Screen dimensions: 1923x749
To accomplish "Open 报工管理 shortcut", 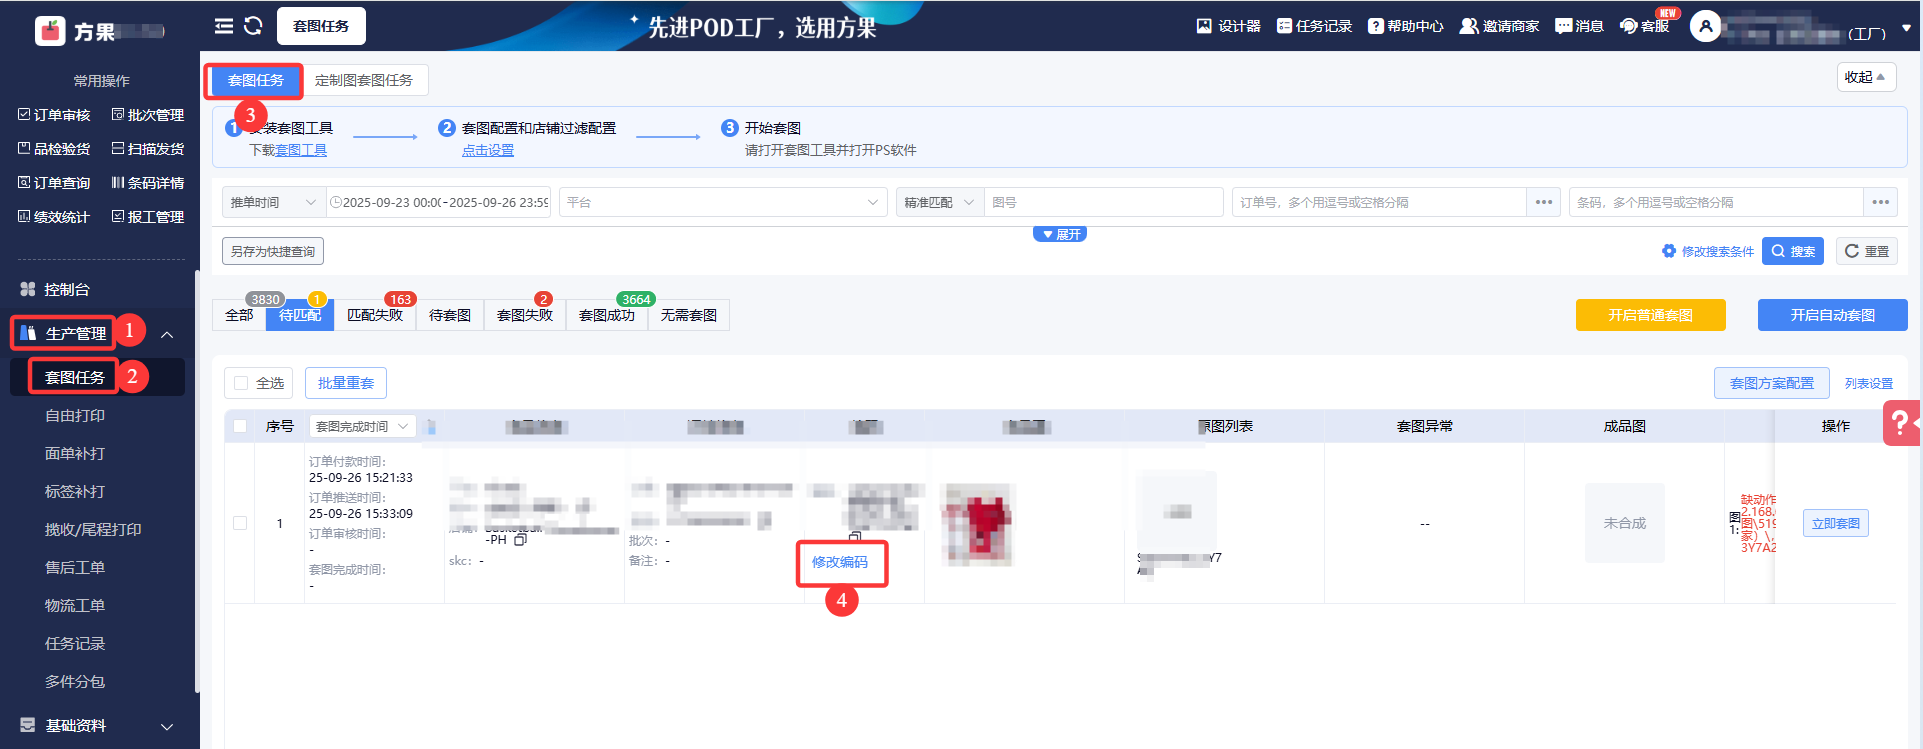I will click(148, 217).
